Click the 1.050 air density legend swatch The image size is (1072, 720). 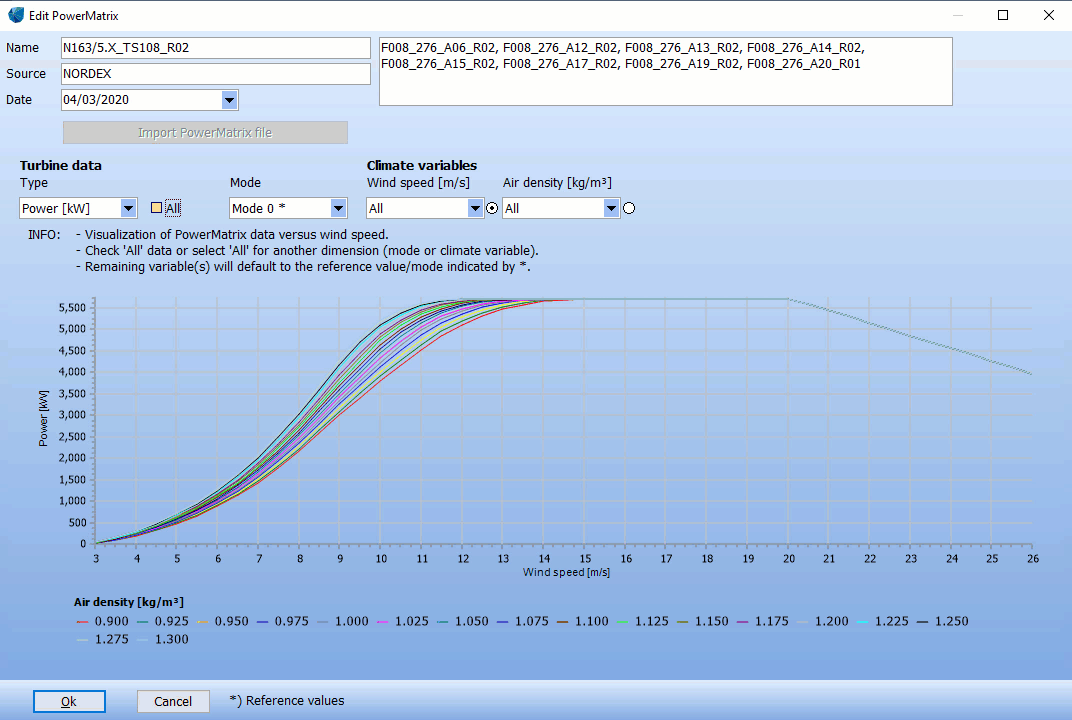[x=443, y=622]
